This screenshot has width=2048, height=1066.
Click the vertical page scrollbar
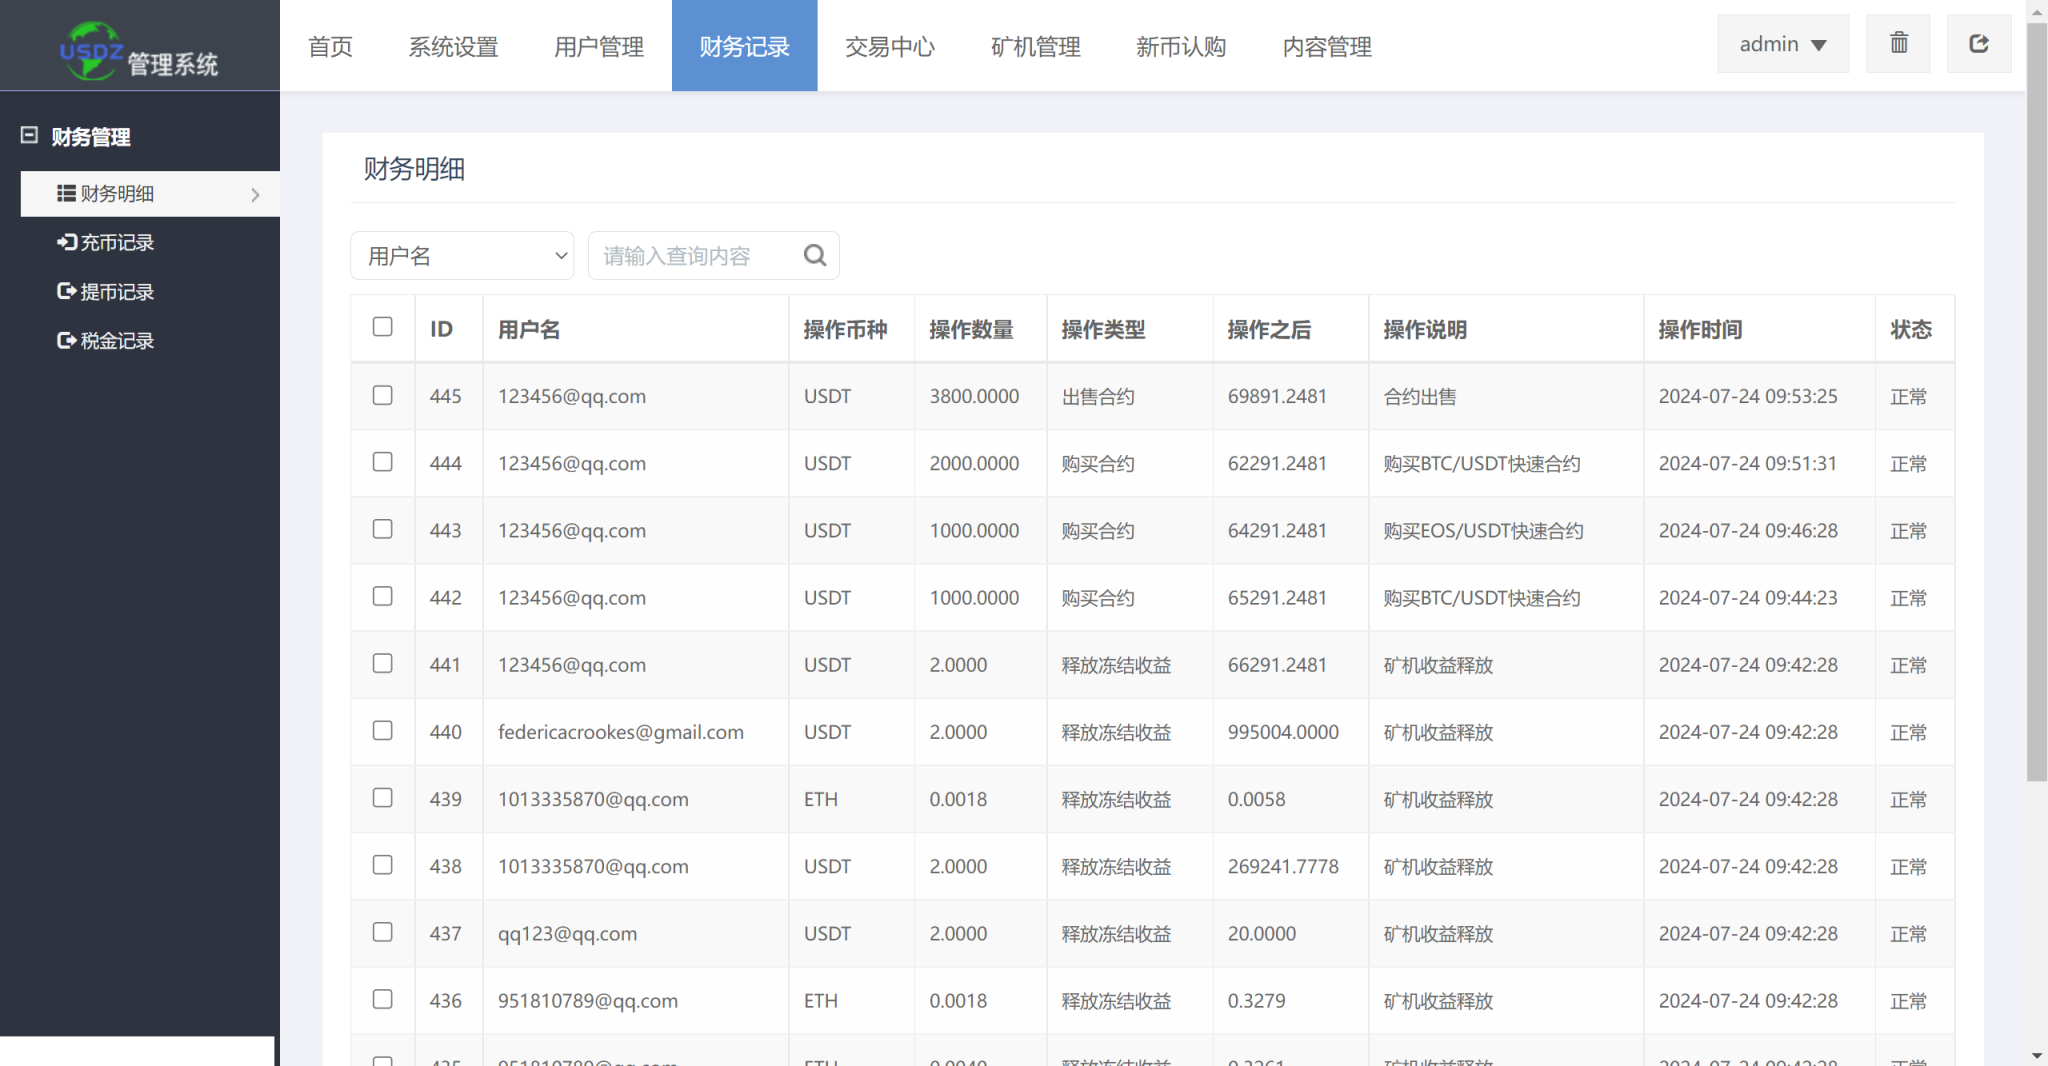click(2037, 400)
